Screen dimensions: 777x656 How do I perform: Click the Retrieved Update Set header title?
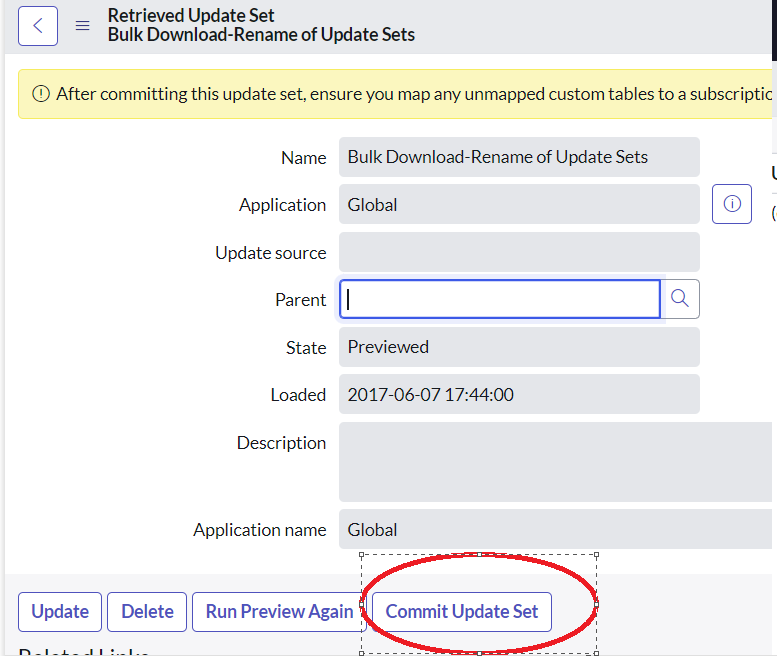[x=191, y=16]
